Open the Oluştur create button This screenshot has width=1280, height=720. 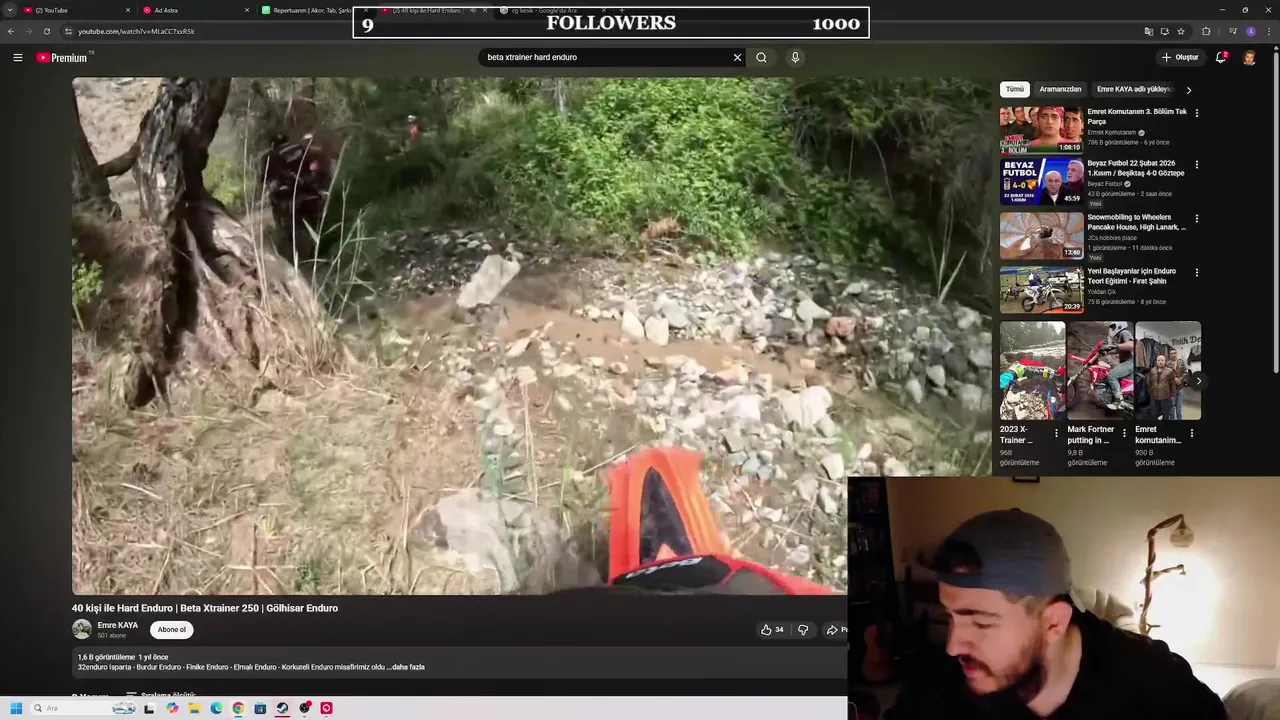[x=1180, y=57]
